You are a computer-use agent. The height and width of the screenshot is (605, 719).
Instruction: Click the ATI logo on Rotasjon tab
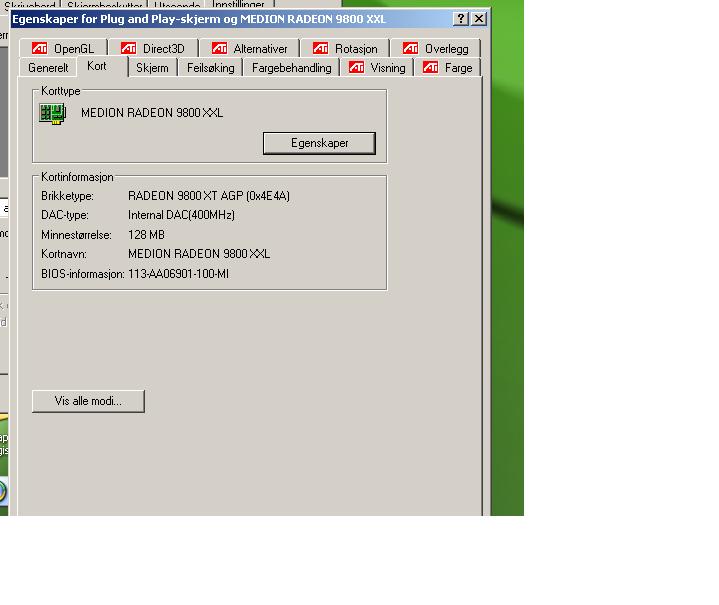click(321, 48)
